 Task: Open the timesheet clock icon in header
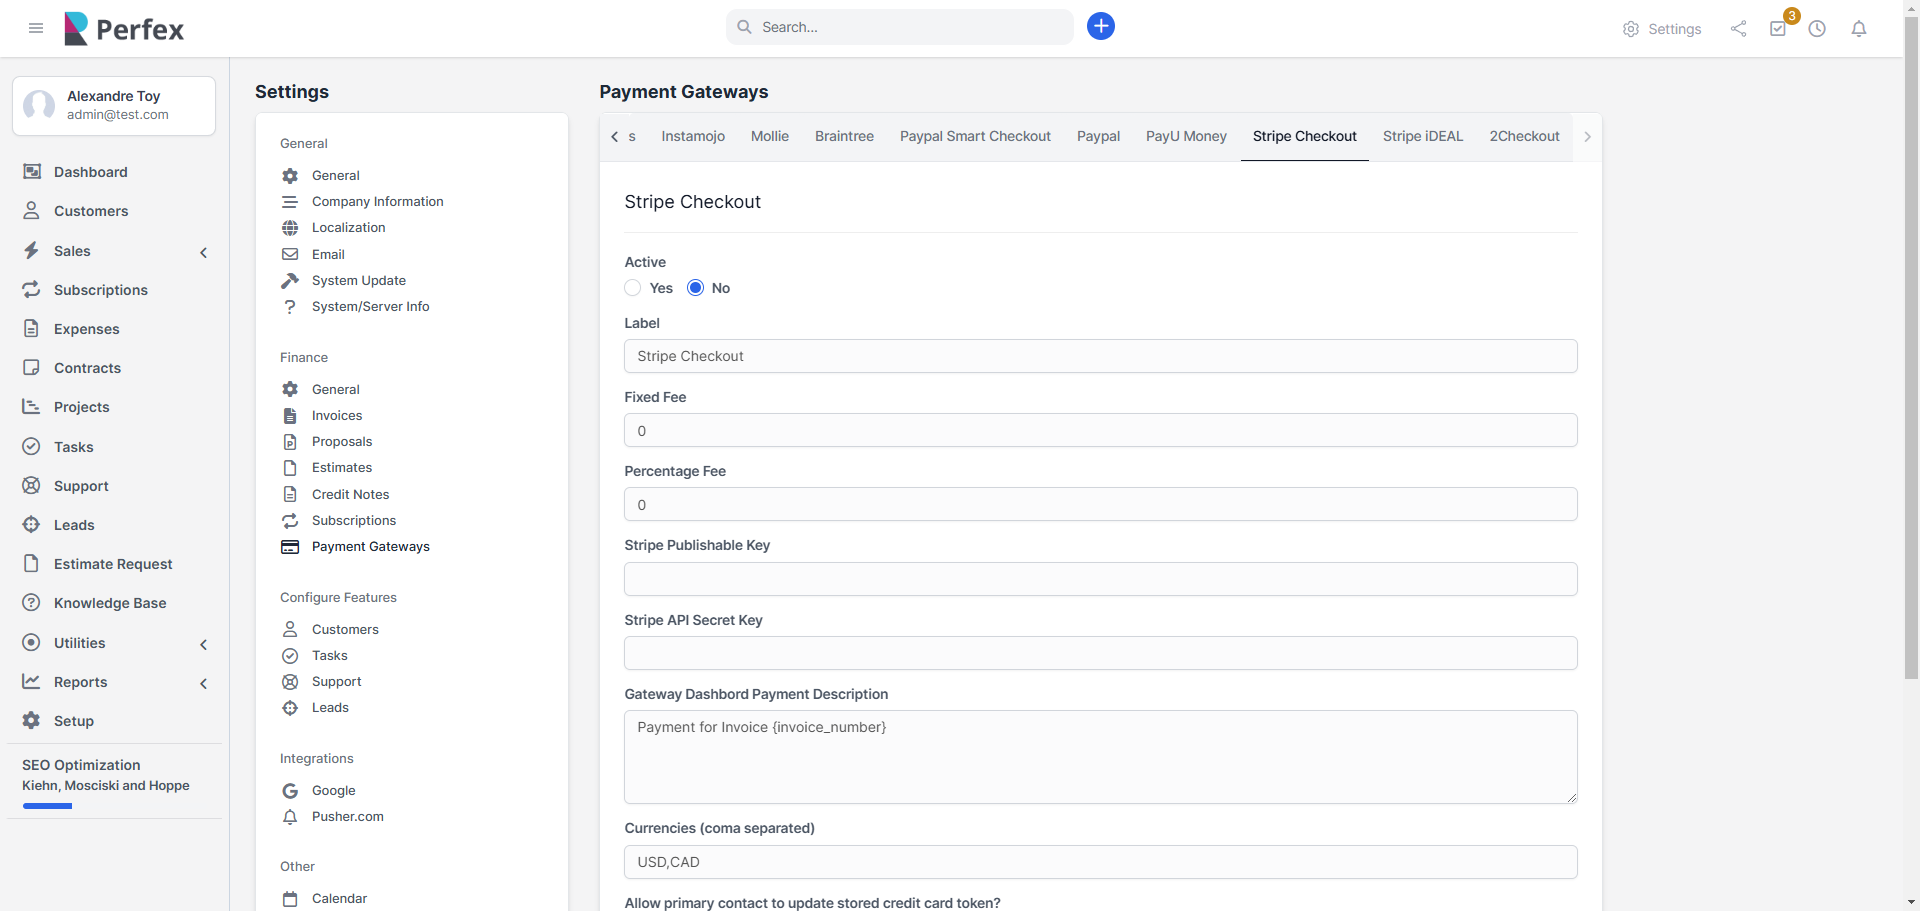click(x=1817, y=29)
